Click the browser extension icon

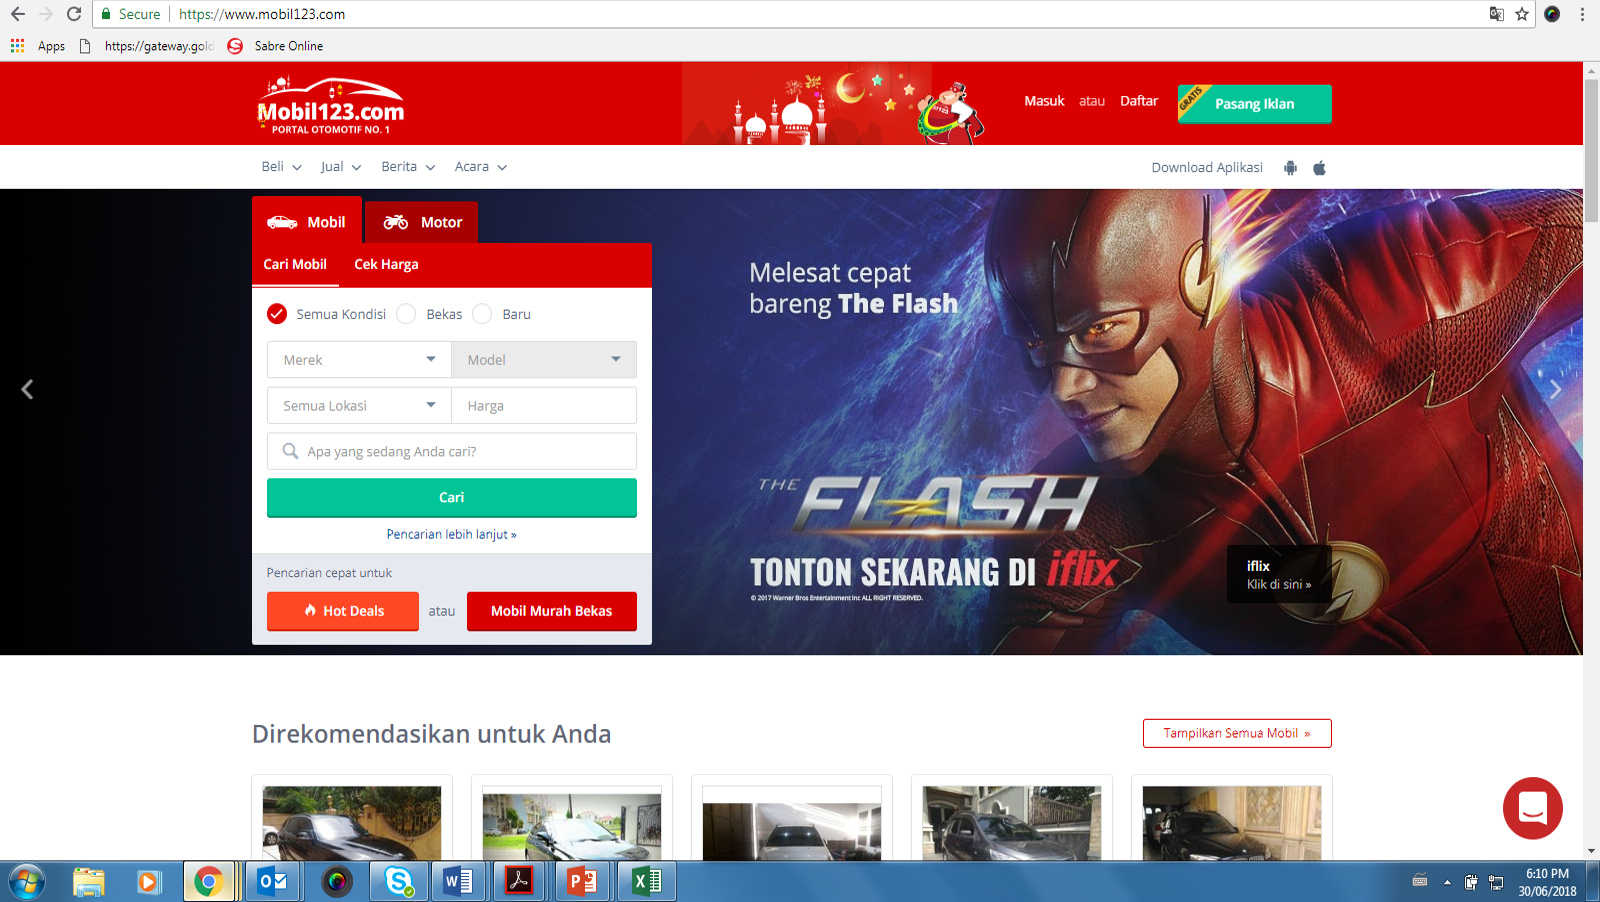tap(1552, 14)
